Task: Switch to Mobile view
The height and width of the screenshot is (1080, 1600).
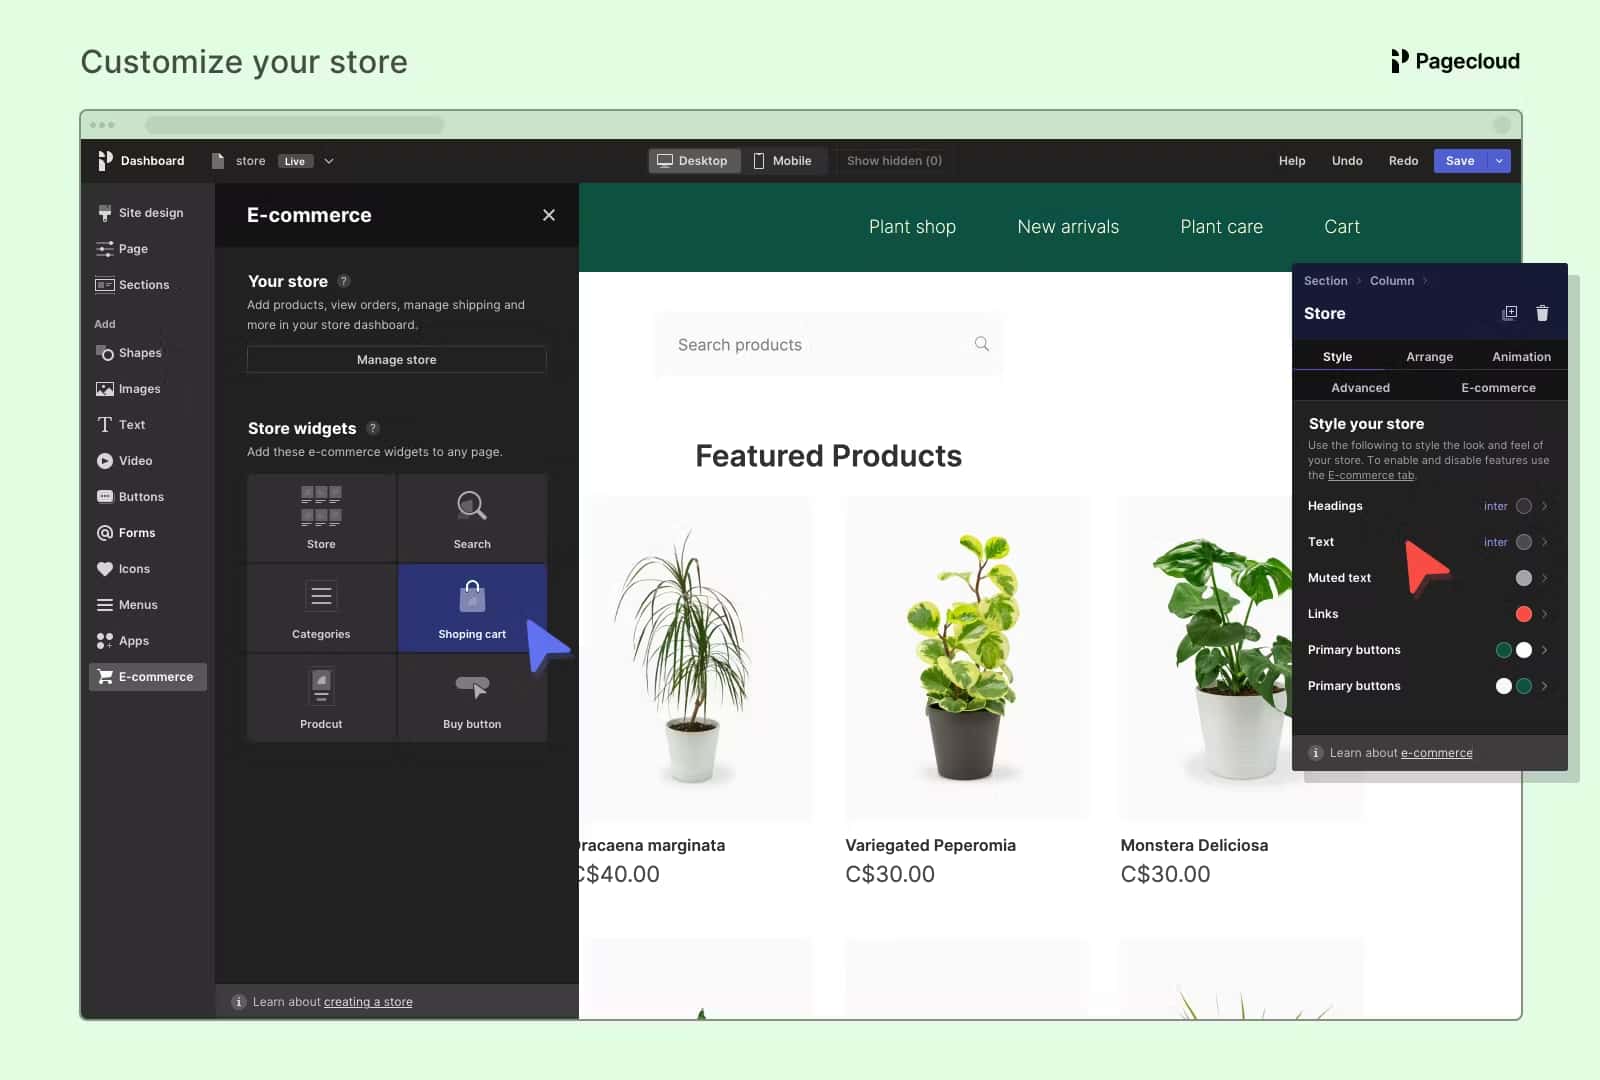Action: [783, 161]
